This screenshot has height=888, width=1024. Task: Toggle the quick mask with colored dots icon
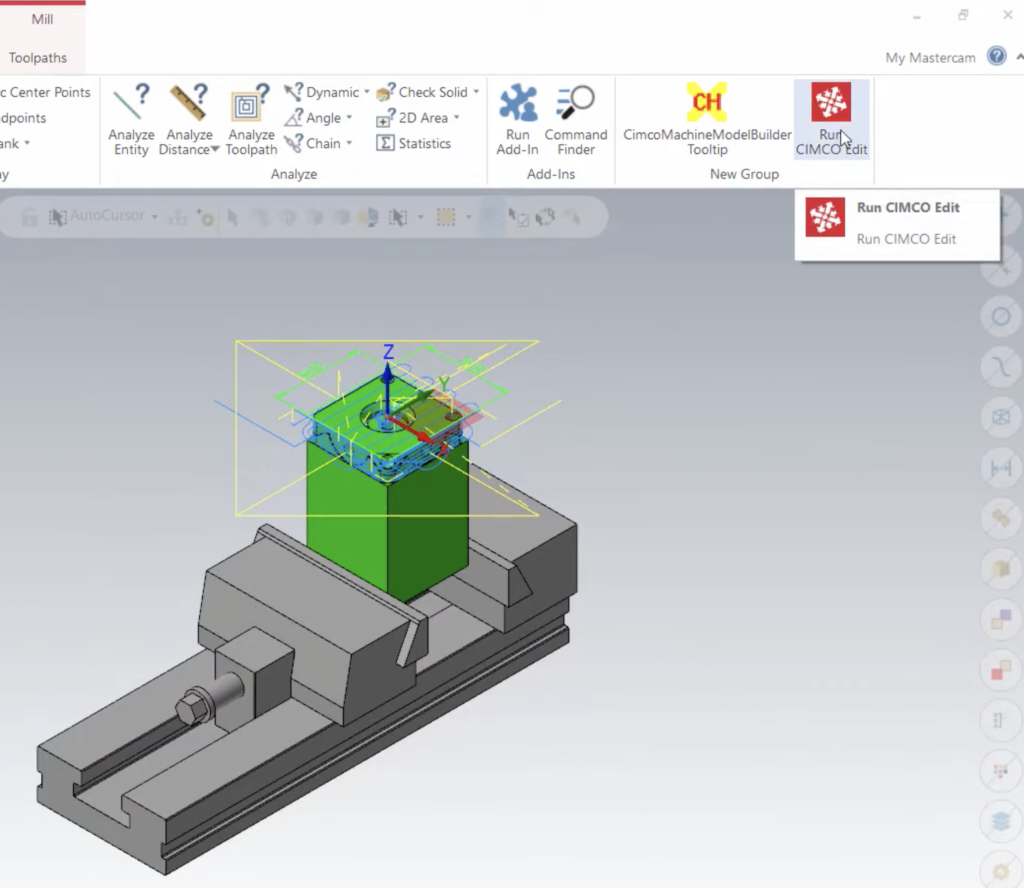click(x=1000, y=770)
